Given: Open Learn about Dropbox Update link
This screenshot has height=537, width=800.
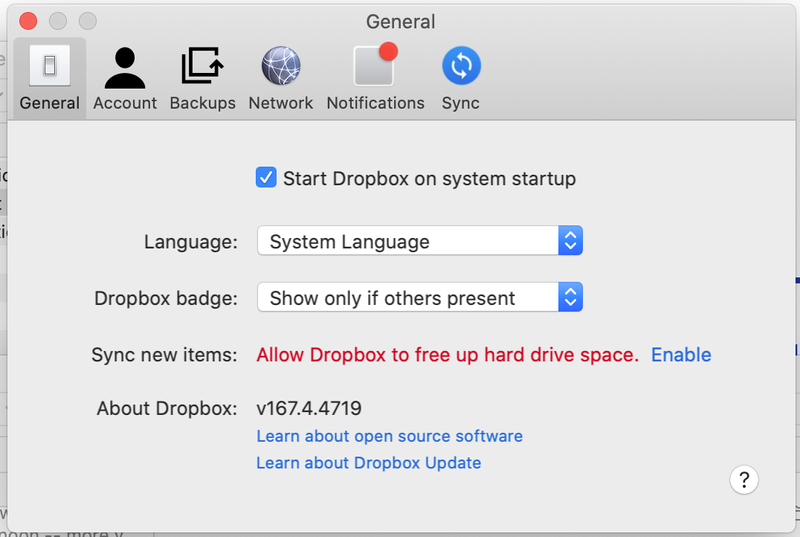Looking at the screenshot, I should tap(368, 463).
